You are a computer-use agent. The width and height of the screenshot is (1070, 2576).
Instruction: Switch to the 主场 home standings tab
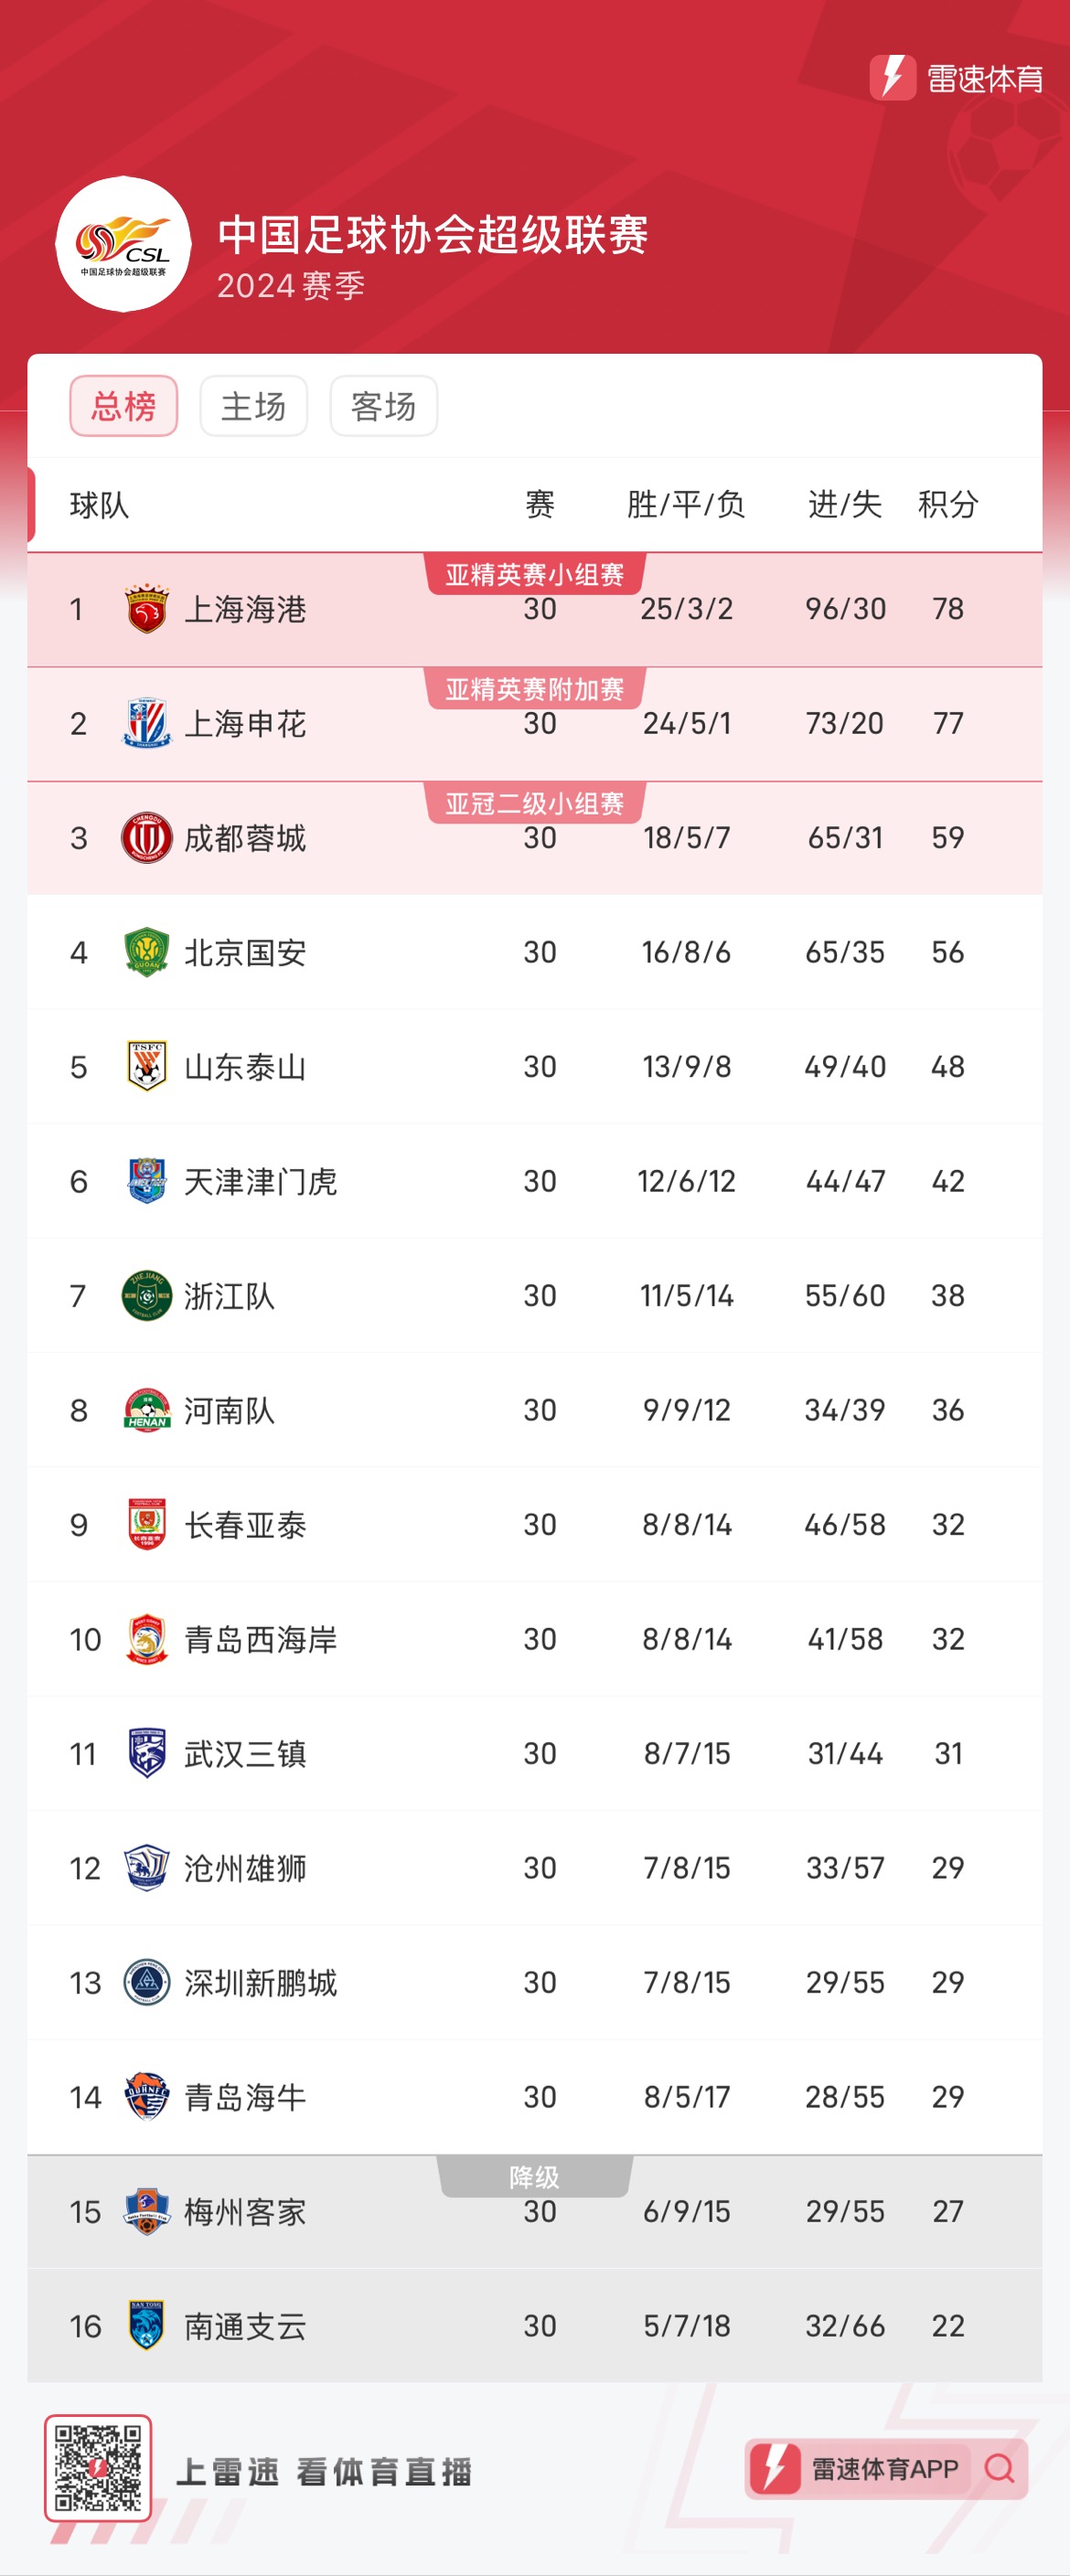pos(254,406)
